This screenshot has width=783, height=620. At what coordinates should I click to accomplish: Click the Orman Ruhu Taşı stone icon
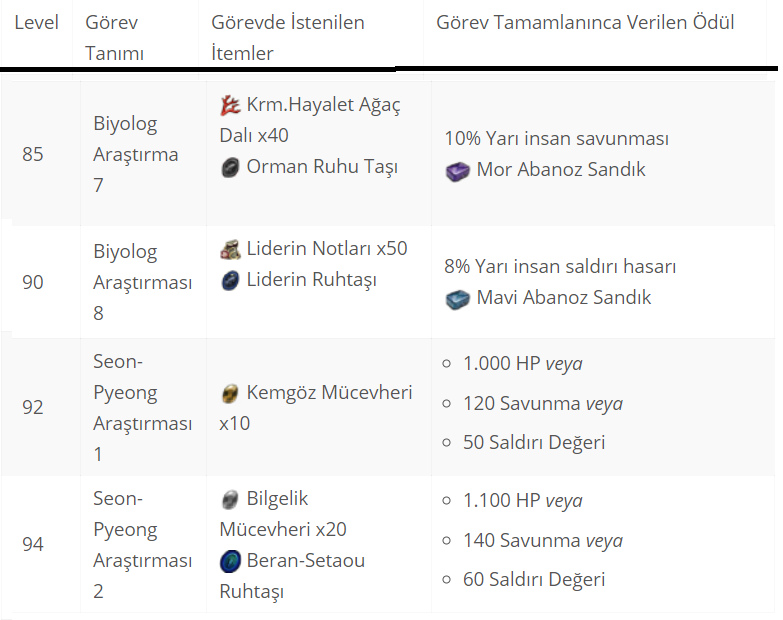pos(230,168)
